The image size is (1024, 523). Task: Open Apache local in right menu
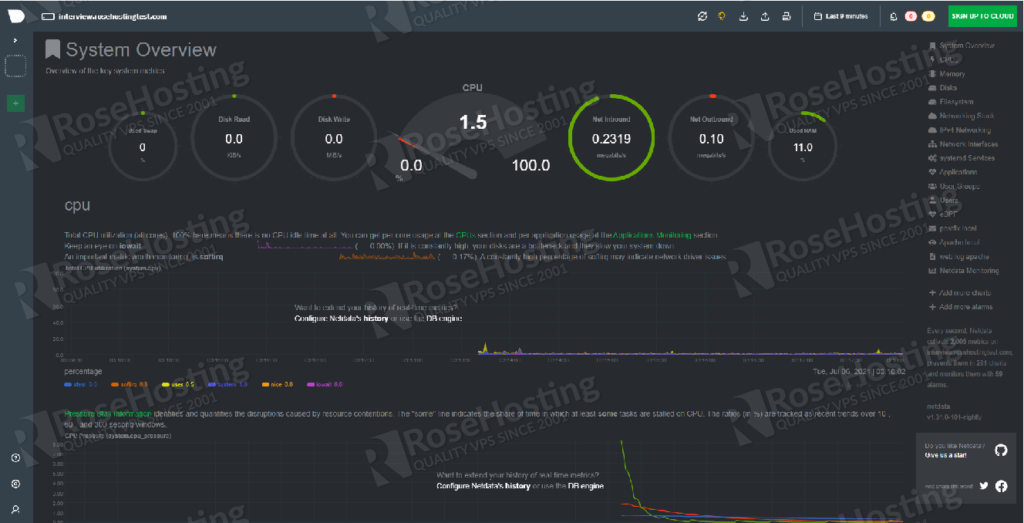coord(955,242)
